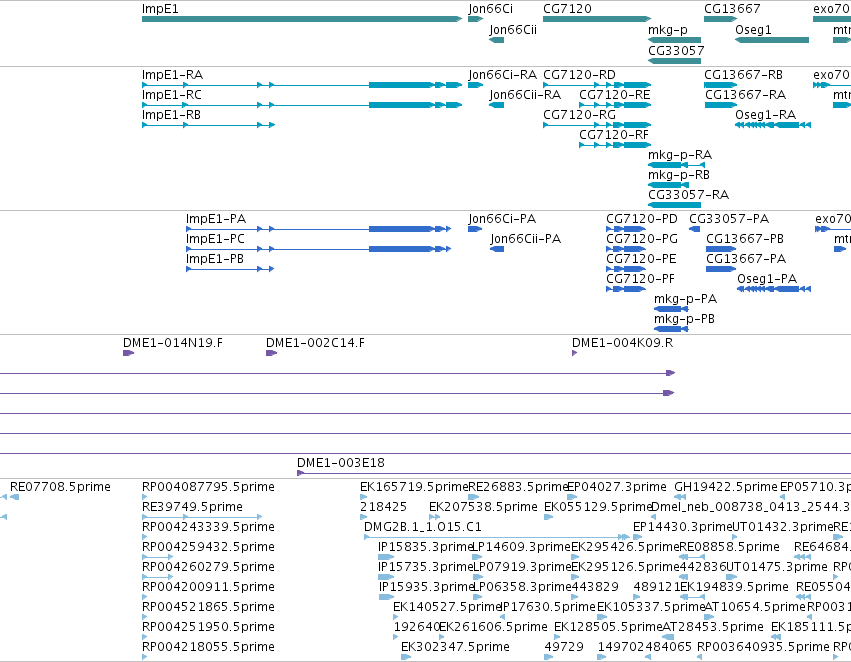This screenshot has width=851, height=662.
Task: Select the CG7120-RD transcript label
Action: (x=580, y=74)
